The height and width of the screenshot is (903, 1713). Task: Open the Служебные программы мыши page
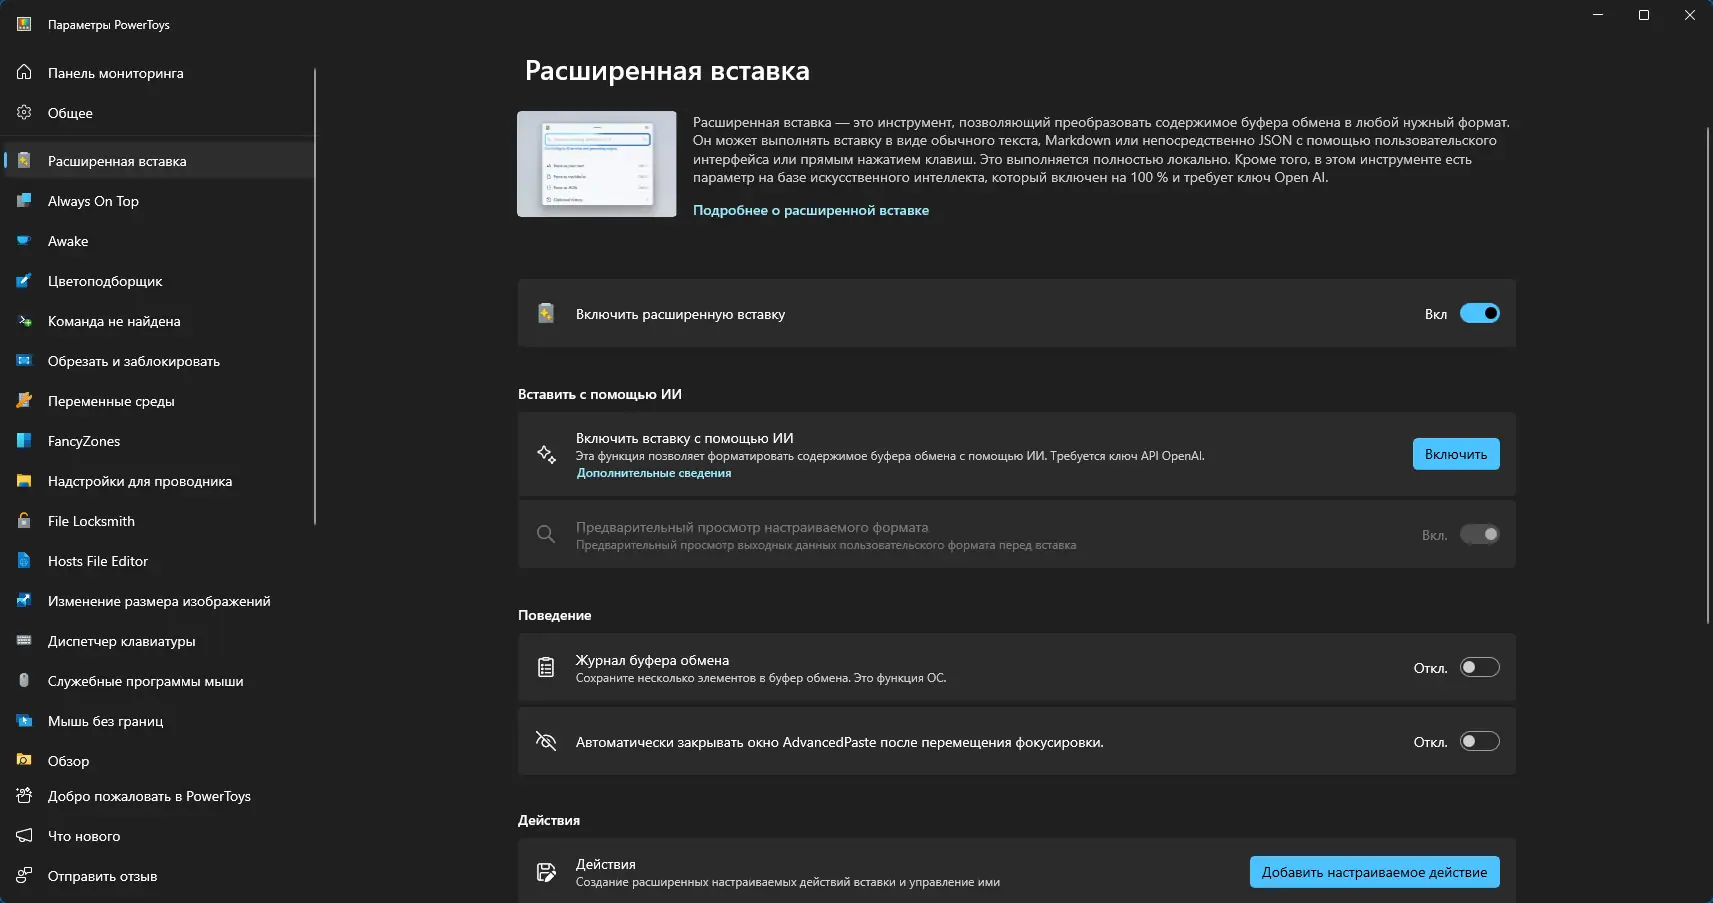click(x=160, y=681)
